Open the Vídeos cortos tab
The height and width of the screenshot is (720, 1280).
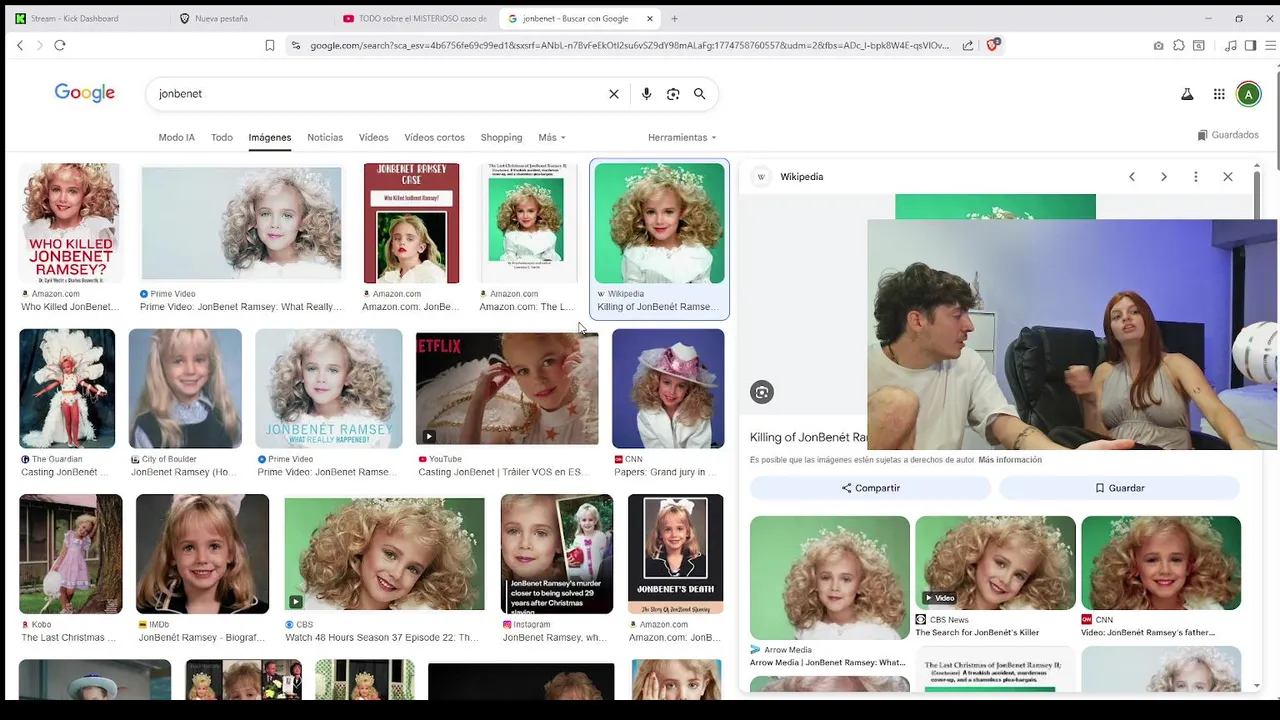434,137
